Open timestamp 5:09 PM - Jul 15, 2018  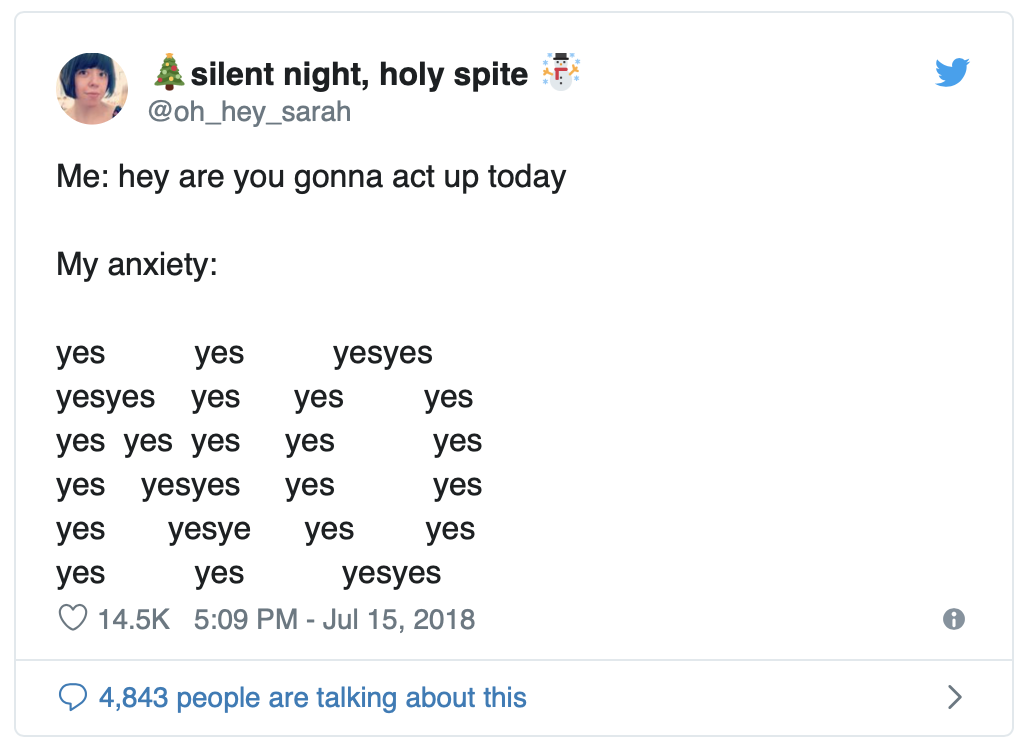(x=334, y=619)
